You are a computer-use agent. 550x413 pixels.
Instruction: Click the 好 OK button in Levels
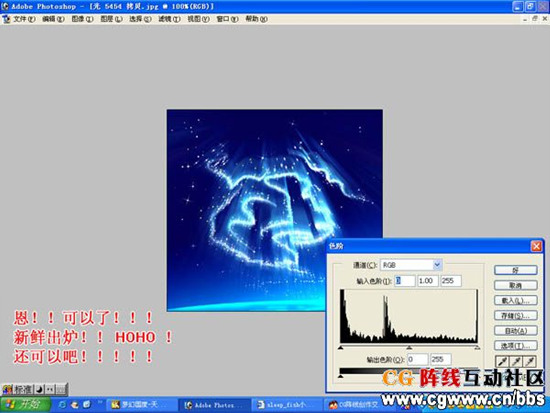point(515,270)
